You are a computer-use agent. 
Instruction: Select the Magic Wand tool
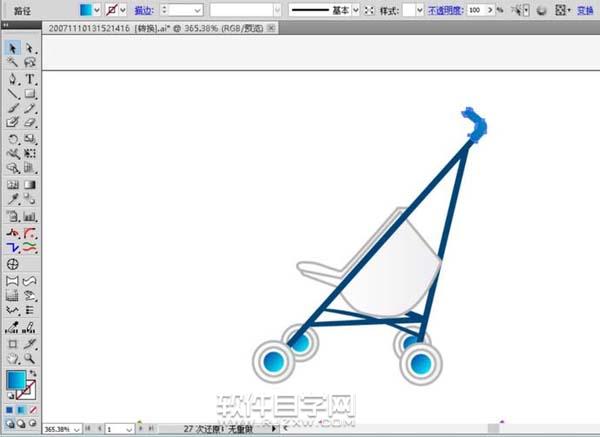coord(13,62)
